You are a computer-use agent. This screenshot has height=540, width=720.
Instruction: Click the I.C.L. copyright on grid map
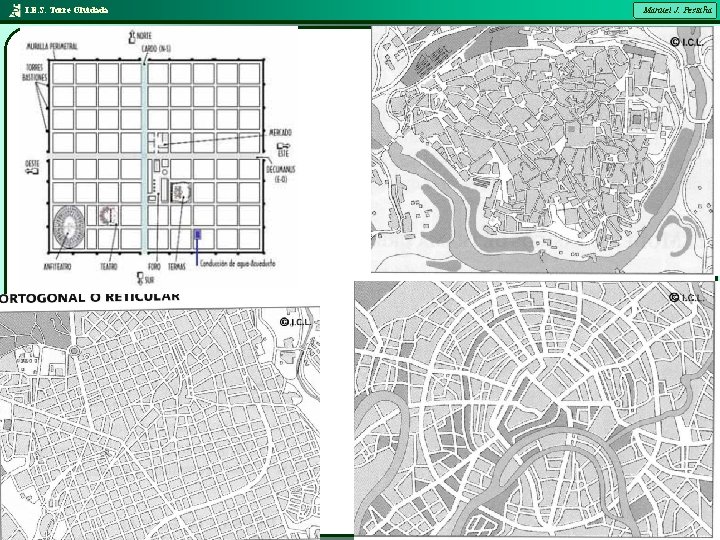click(296, 322)
